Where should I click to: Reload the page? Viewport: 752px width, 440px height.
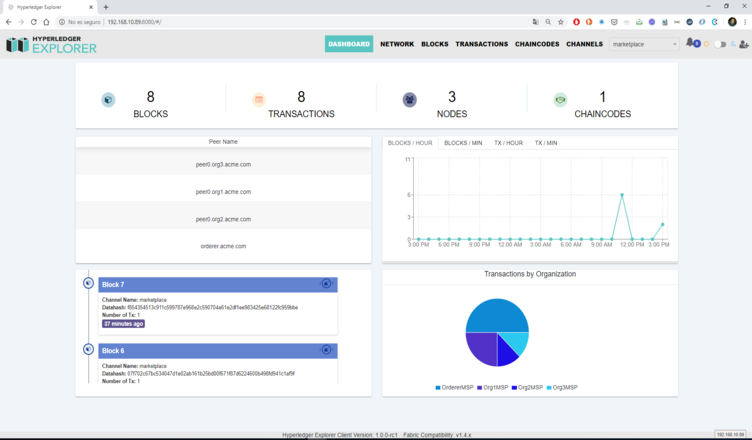(34, 22)
